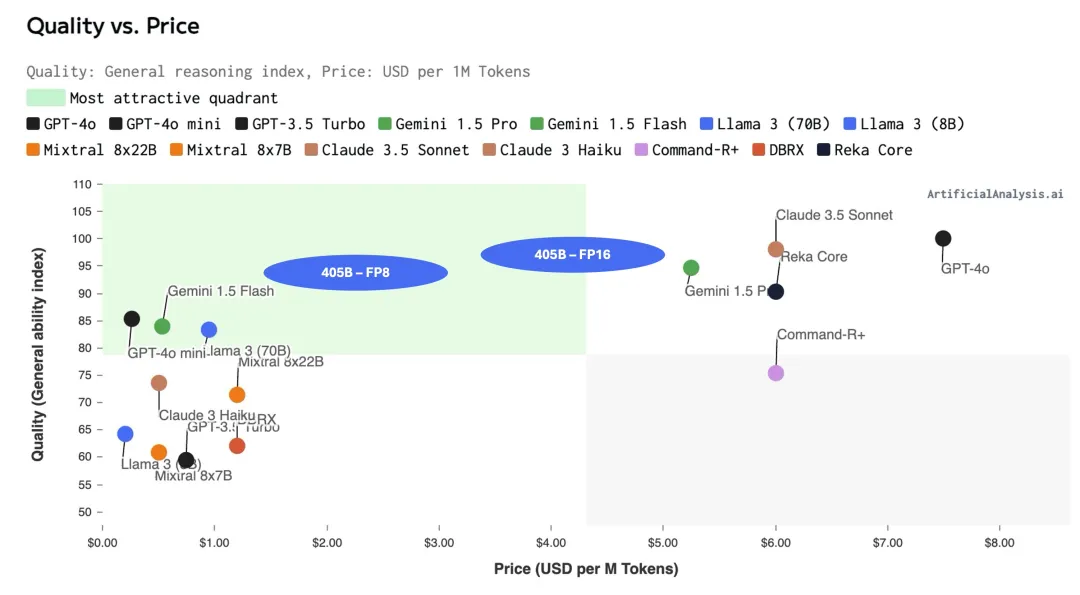The image size is (1080, 595).
Task: Click the GPT-4o data point on chart
Action: tap(942, 238)
